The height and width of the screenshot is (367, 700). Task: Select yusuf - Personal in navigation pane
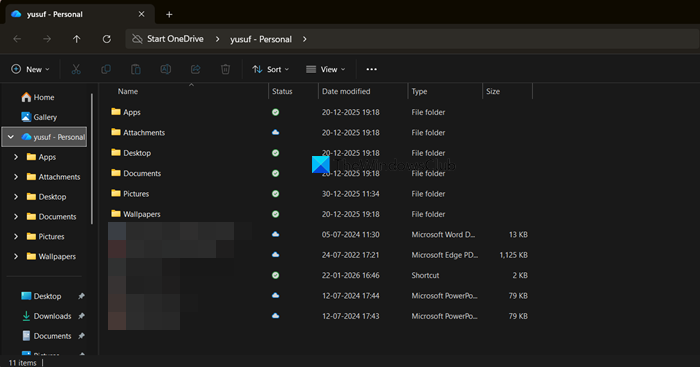coord(45,137)
